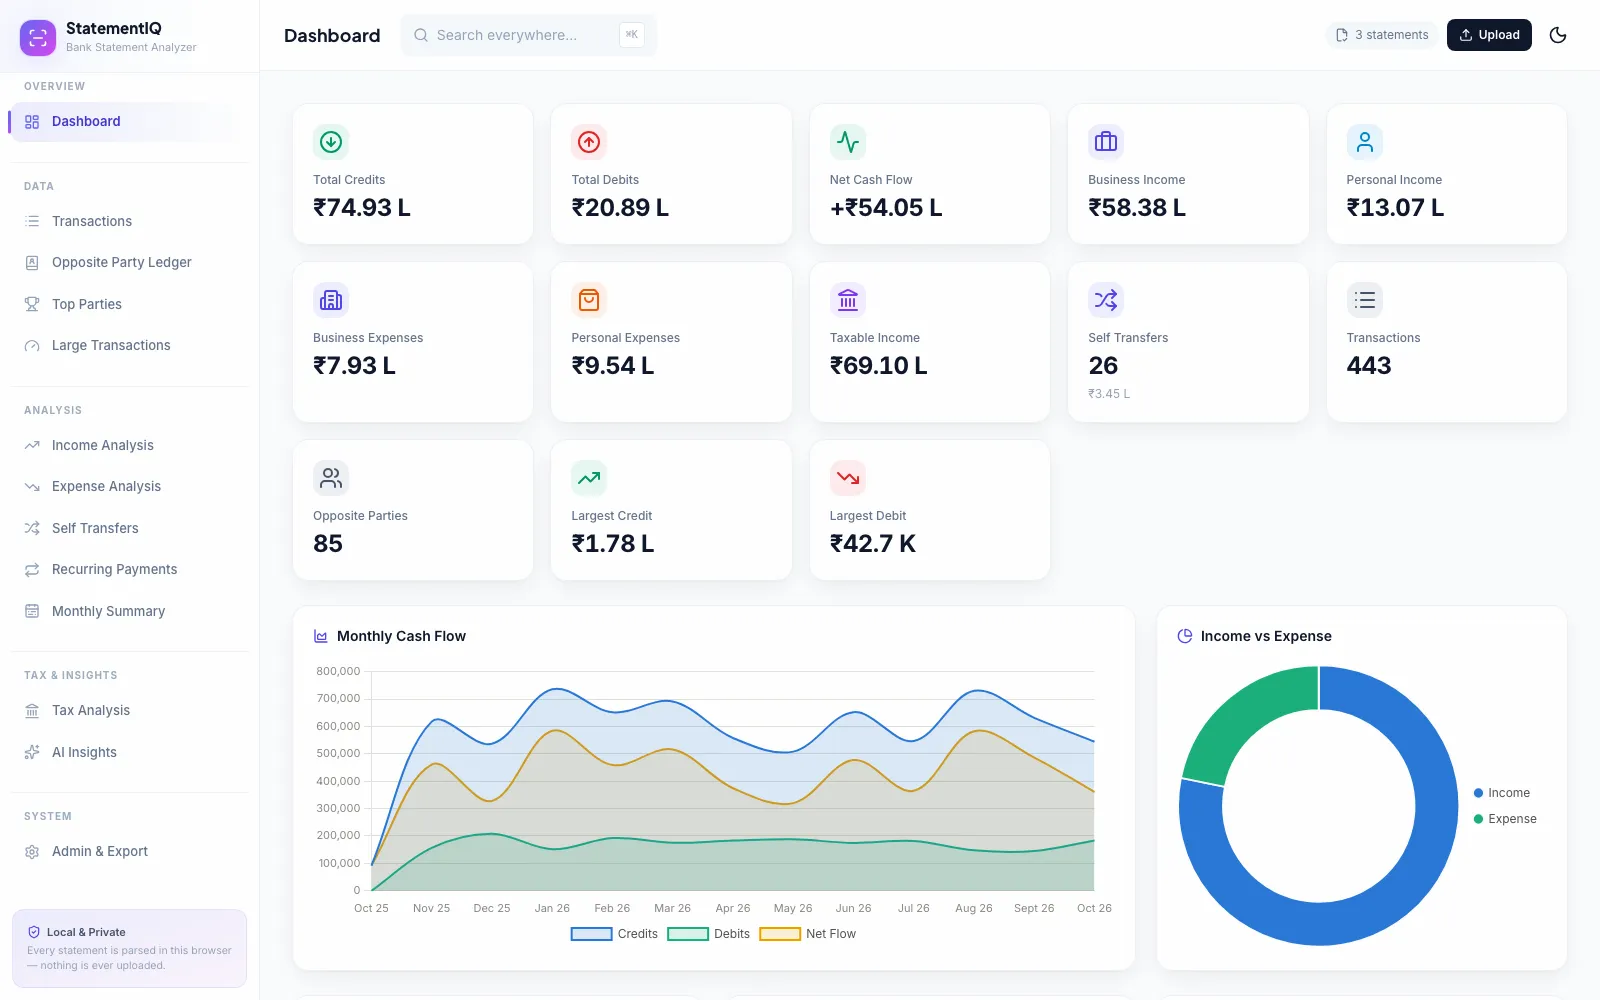Viewport: 1600px width, 1000px height.
Task: Click the ₹74.93 L Total Credits value
Action: coord(362,207)
